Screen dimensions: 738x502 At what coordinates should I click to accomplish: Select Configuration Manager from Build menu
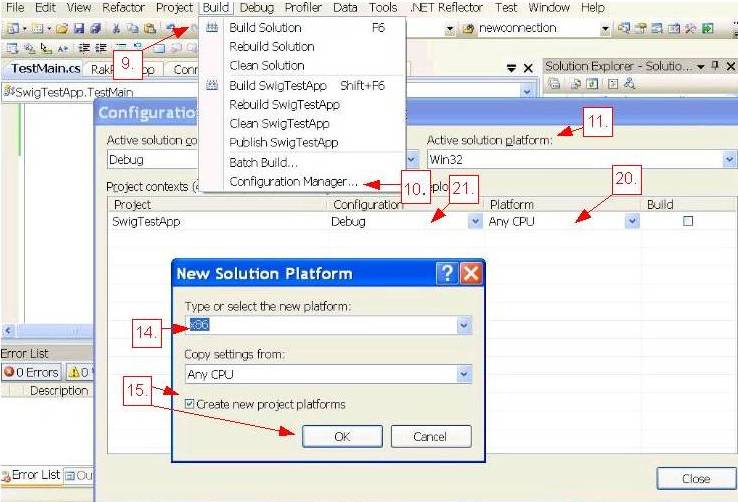[292, 182]
